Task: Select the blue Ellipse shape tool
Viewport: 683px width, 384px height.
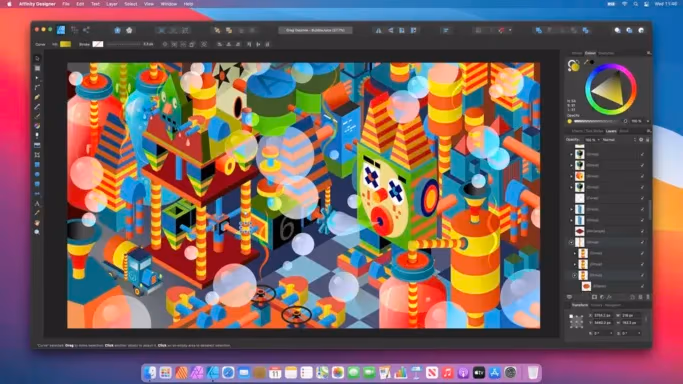Action: [x=37, y=174]
